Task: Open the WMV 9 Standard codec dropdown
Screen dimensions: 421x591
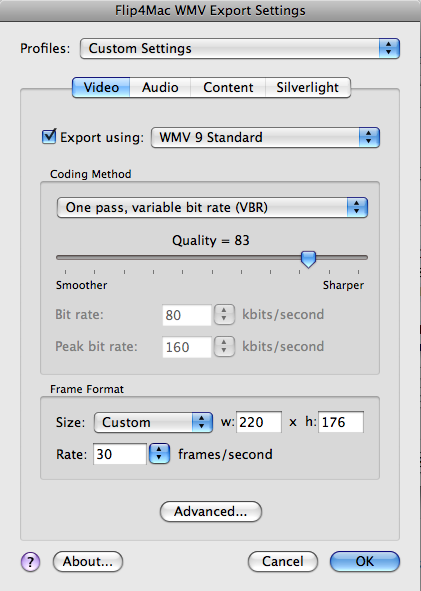Action: point(265,137)
